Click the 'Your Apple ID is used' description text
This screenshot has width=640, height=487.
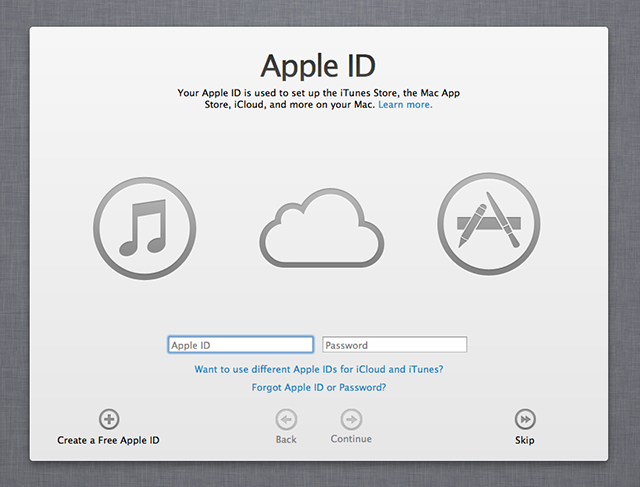tap(318, 99)
